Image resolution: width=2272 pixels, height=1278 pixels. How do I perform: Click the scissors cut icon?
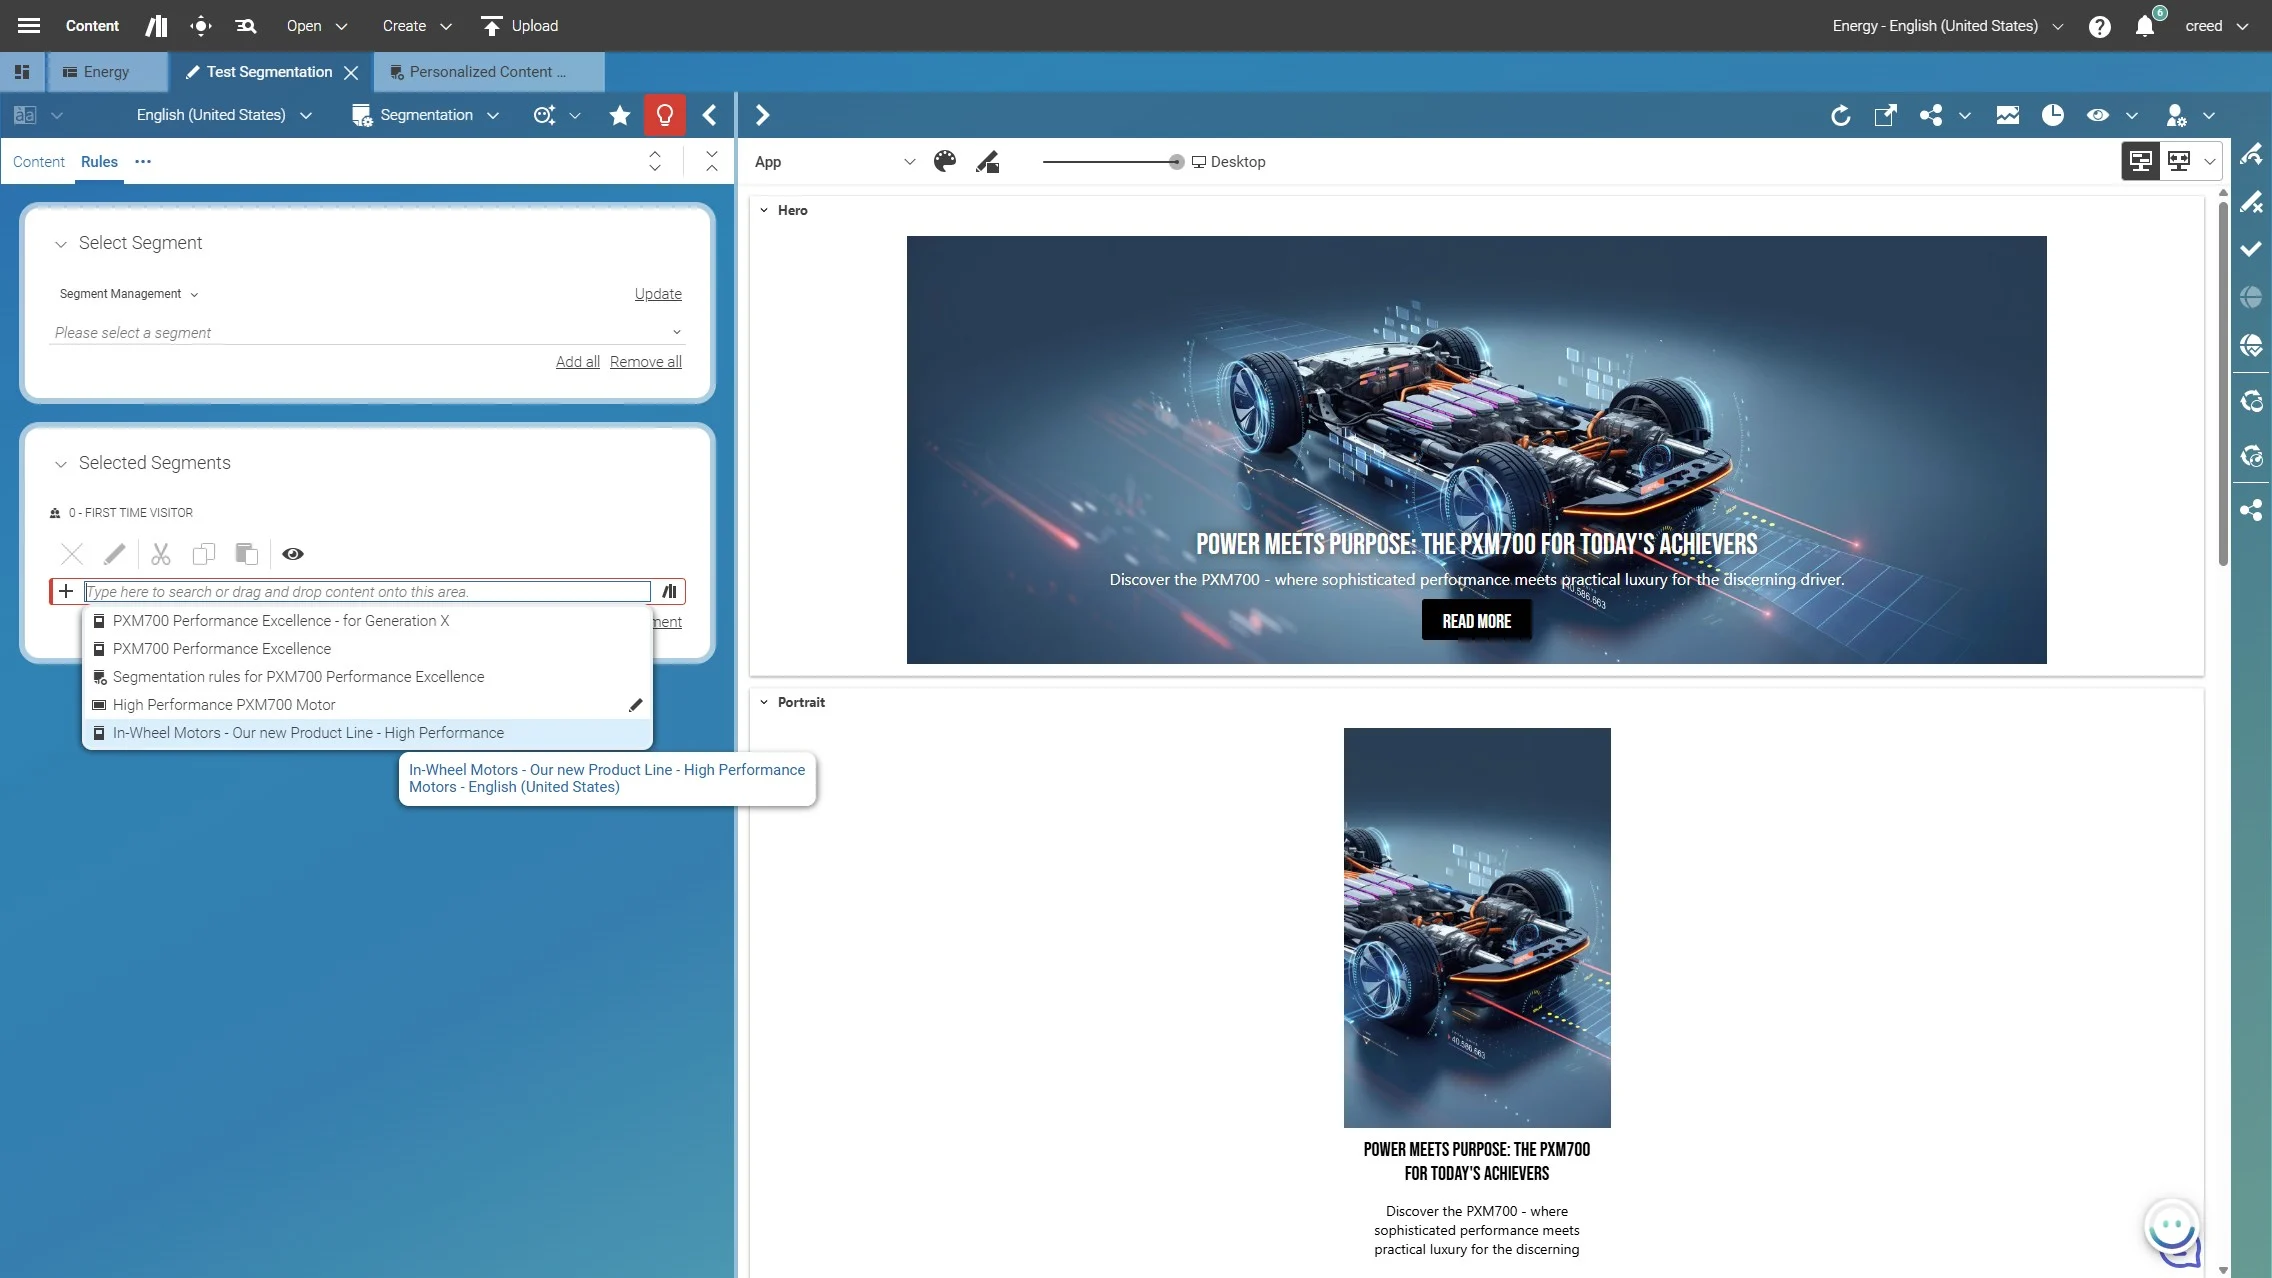point(161,554)
